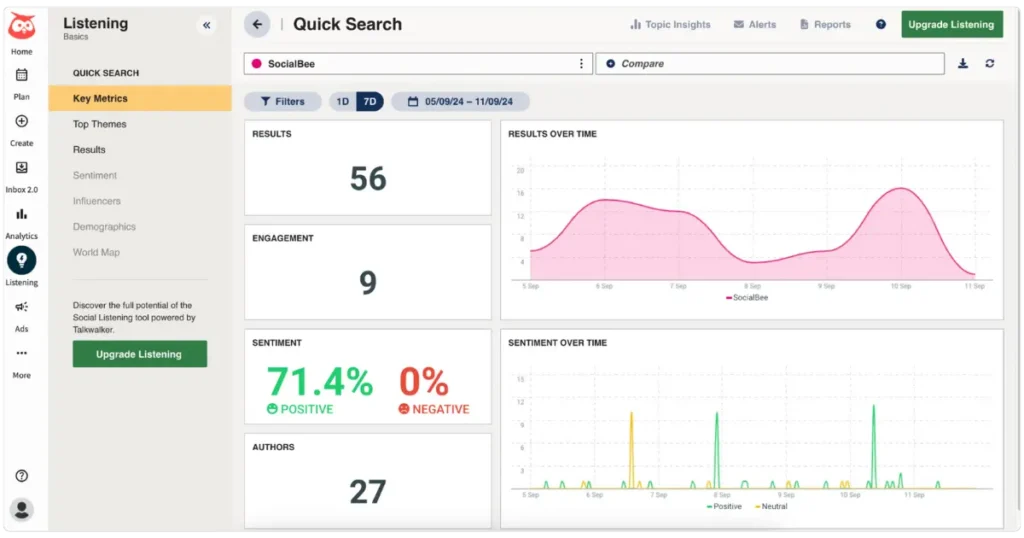Click the Engagement value 9
The width and height of the screenshot is (1024, 538).
point(368,282)
